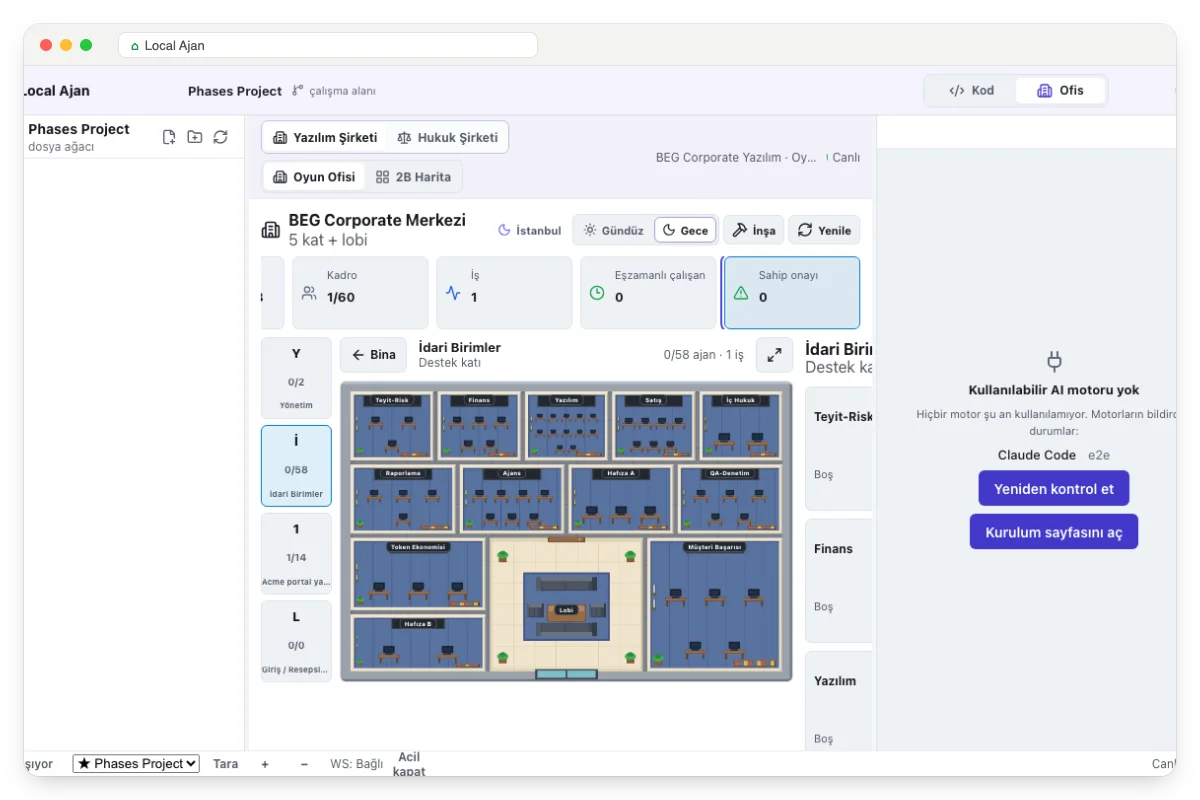
Task: Select the İdari Birimler floor in floor list
Action: pyautogui.click(x=296, y=466)
